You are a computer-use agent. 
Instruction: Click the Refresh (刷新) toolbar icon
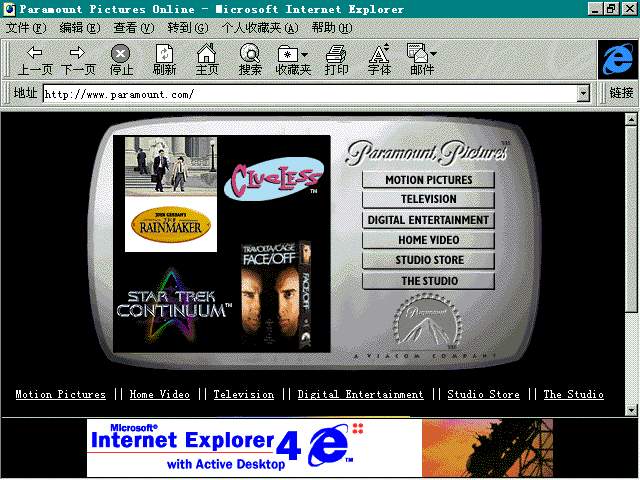[164, 53]
